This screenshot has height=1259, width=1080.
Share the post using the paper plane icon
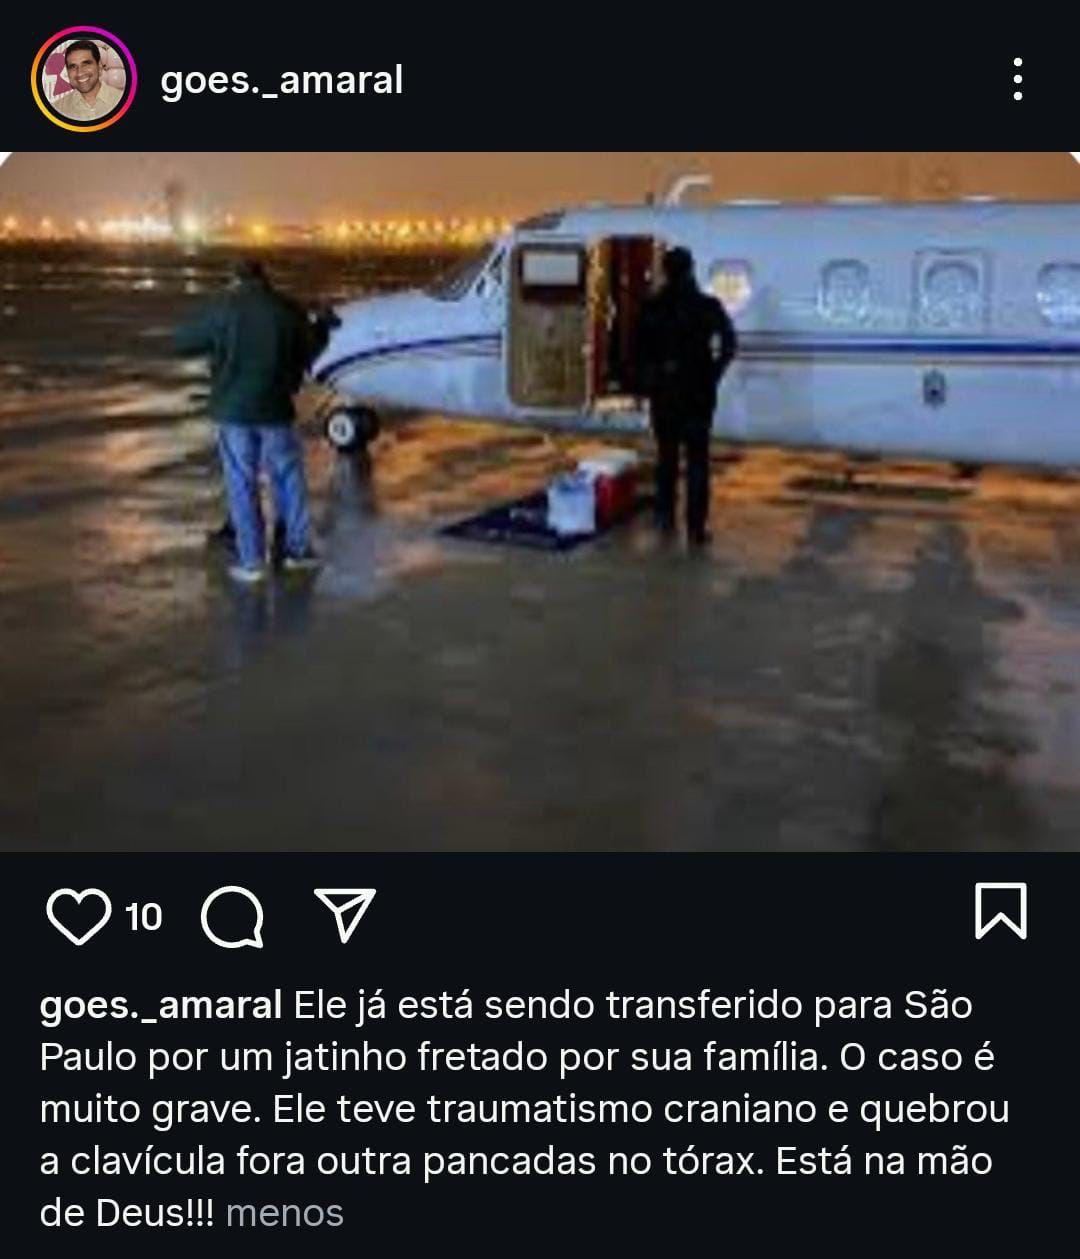pyautogui.click(x=344, y=914)
